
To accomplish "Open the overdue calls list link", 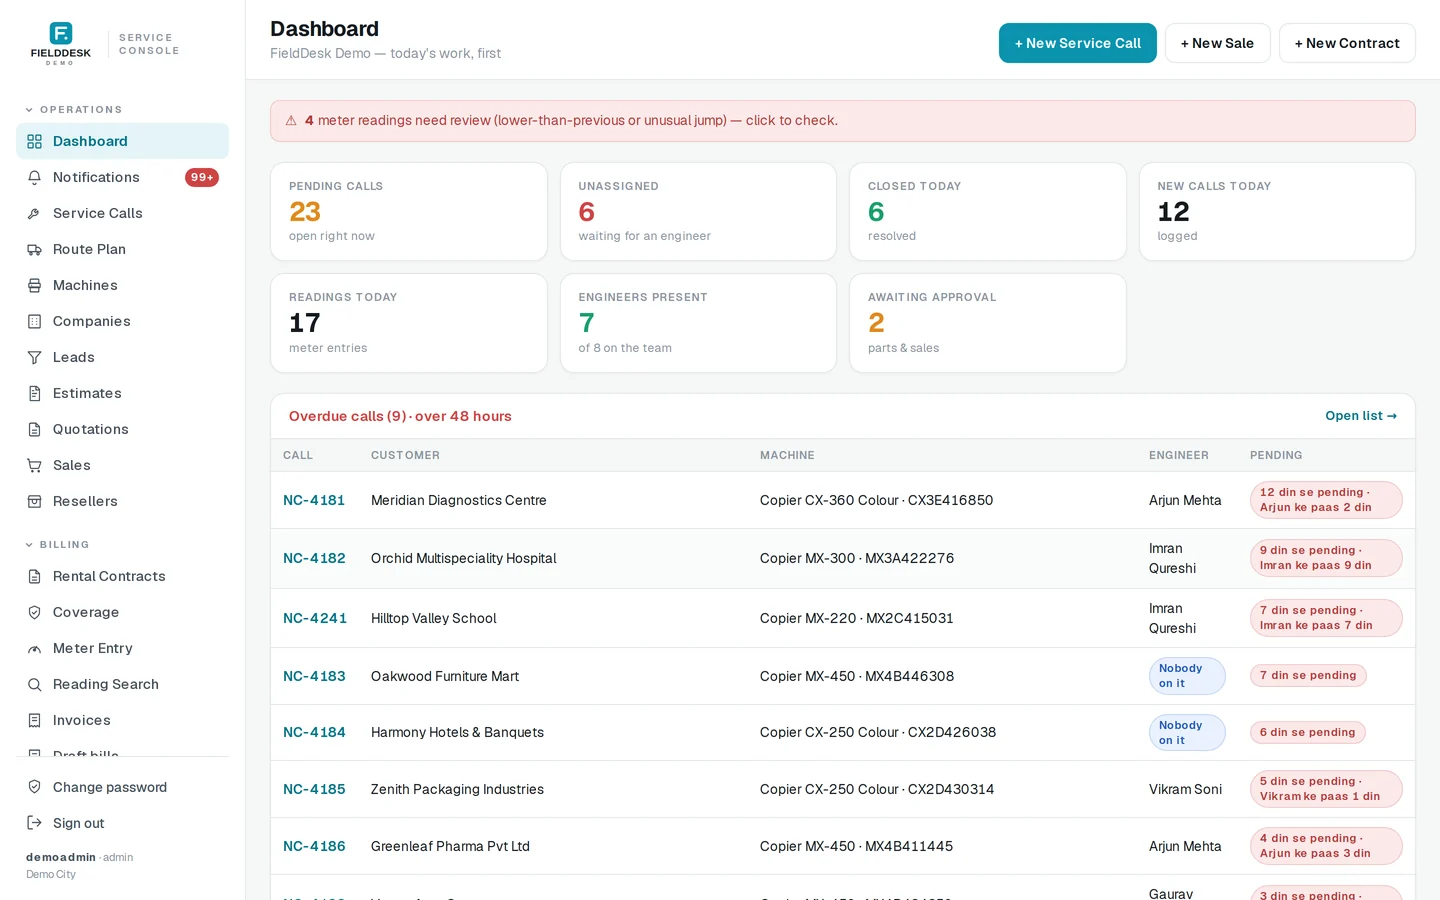I will click(x=1360, y=416).
